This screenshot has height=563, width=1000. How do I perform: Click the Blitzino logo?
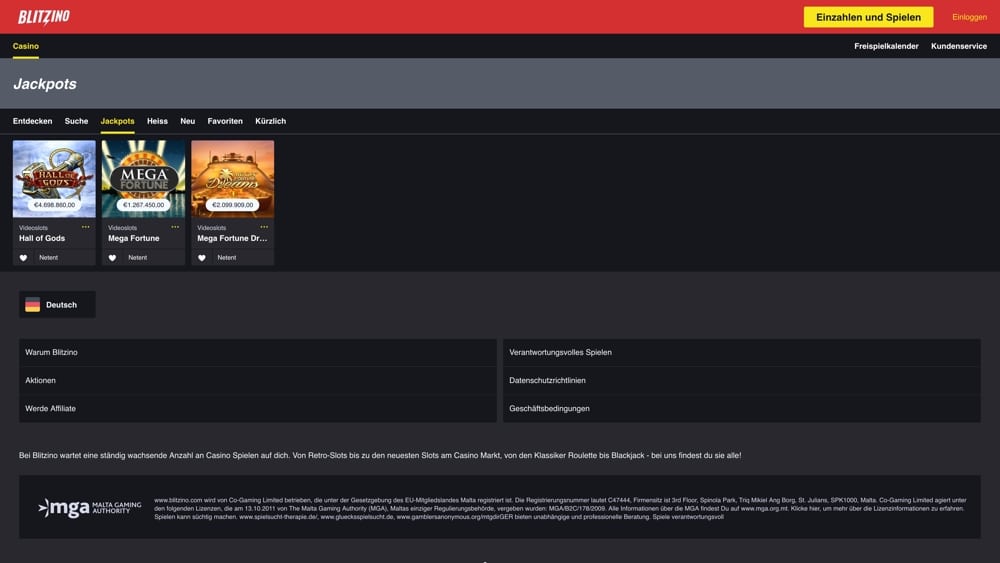coord(43,17)
